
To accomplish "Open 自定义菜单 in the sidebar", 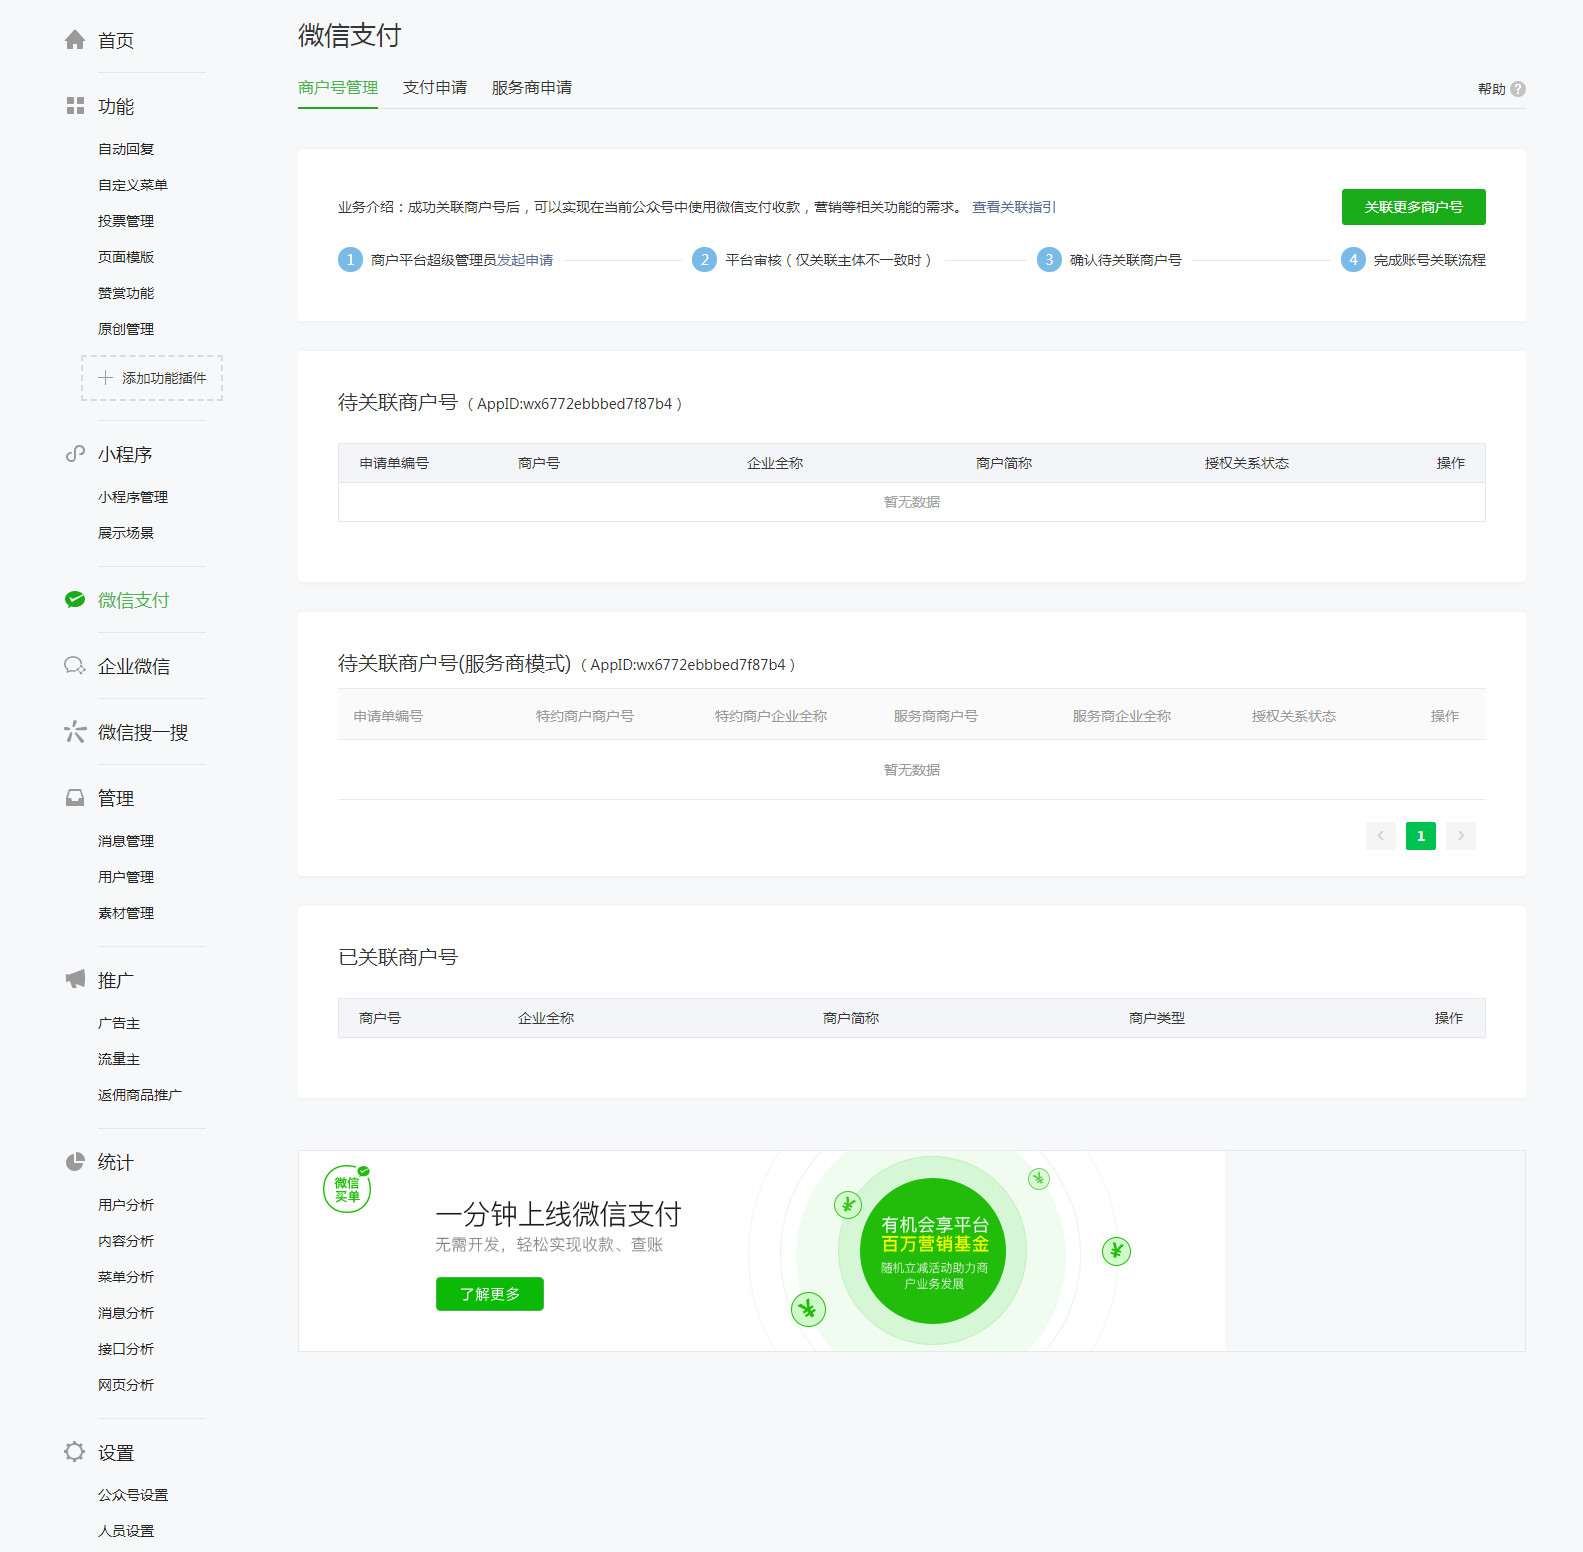I will point(133,185).
